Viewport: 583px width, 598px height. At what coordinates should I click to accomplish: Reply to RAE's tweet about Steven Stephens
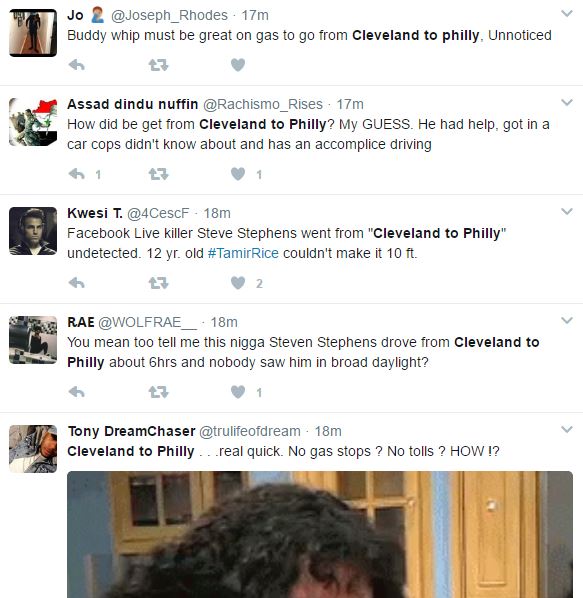coord(77,392)
